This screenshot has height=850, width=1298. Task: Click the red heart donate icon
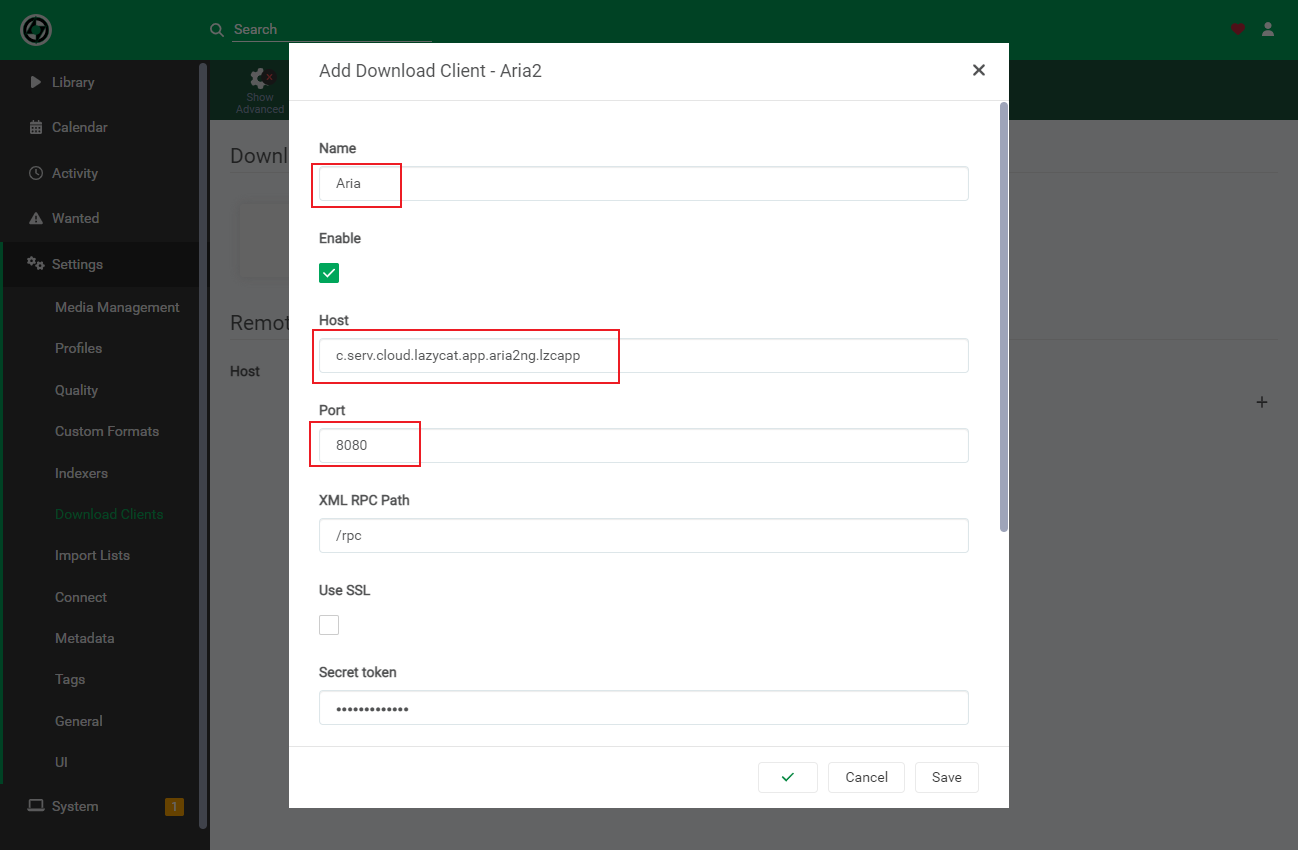(x=1238, y=29)
